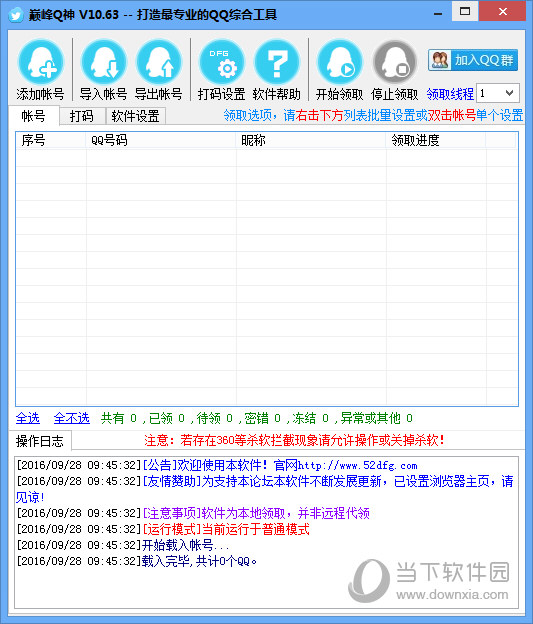Viewport: 533px width, 624px height.
Task: Switch to the 打码 tab
Action: click(82, 116)
